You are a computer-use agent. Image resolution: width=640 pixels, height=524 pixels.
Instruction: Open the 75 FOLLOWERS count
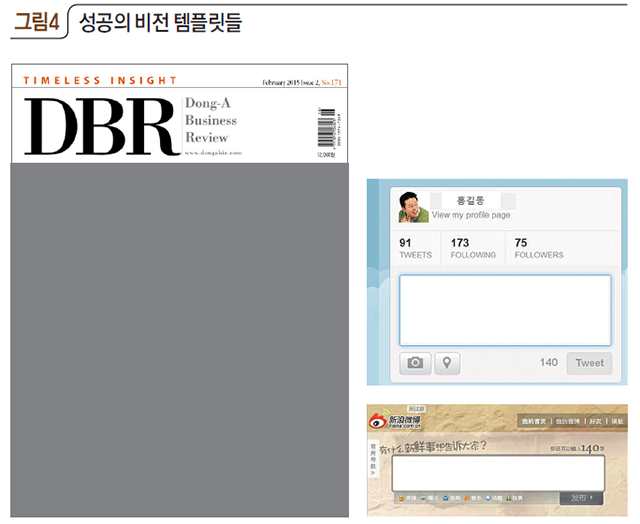[x=538, y=249]
